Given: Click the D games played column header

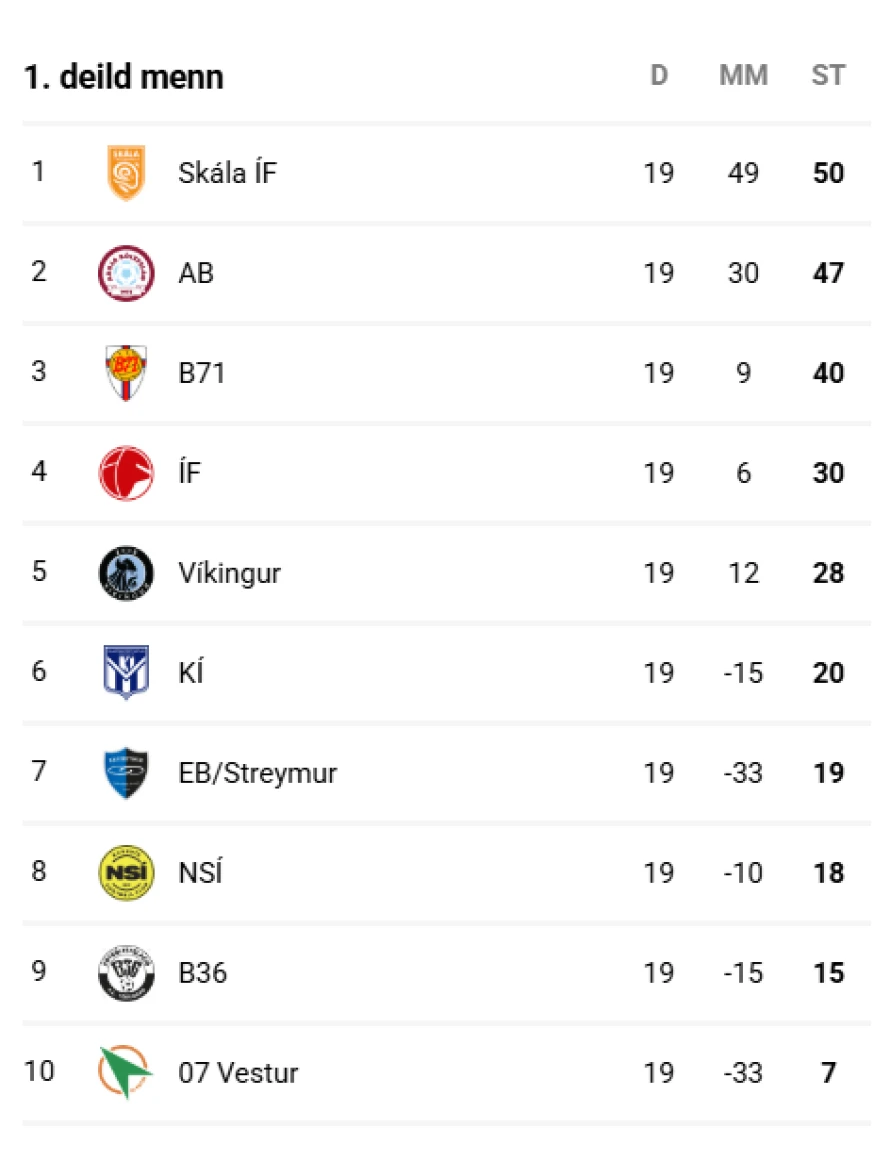Looking at the screenshot, I should pos(659,75).
